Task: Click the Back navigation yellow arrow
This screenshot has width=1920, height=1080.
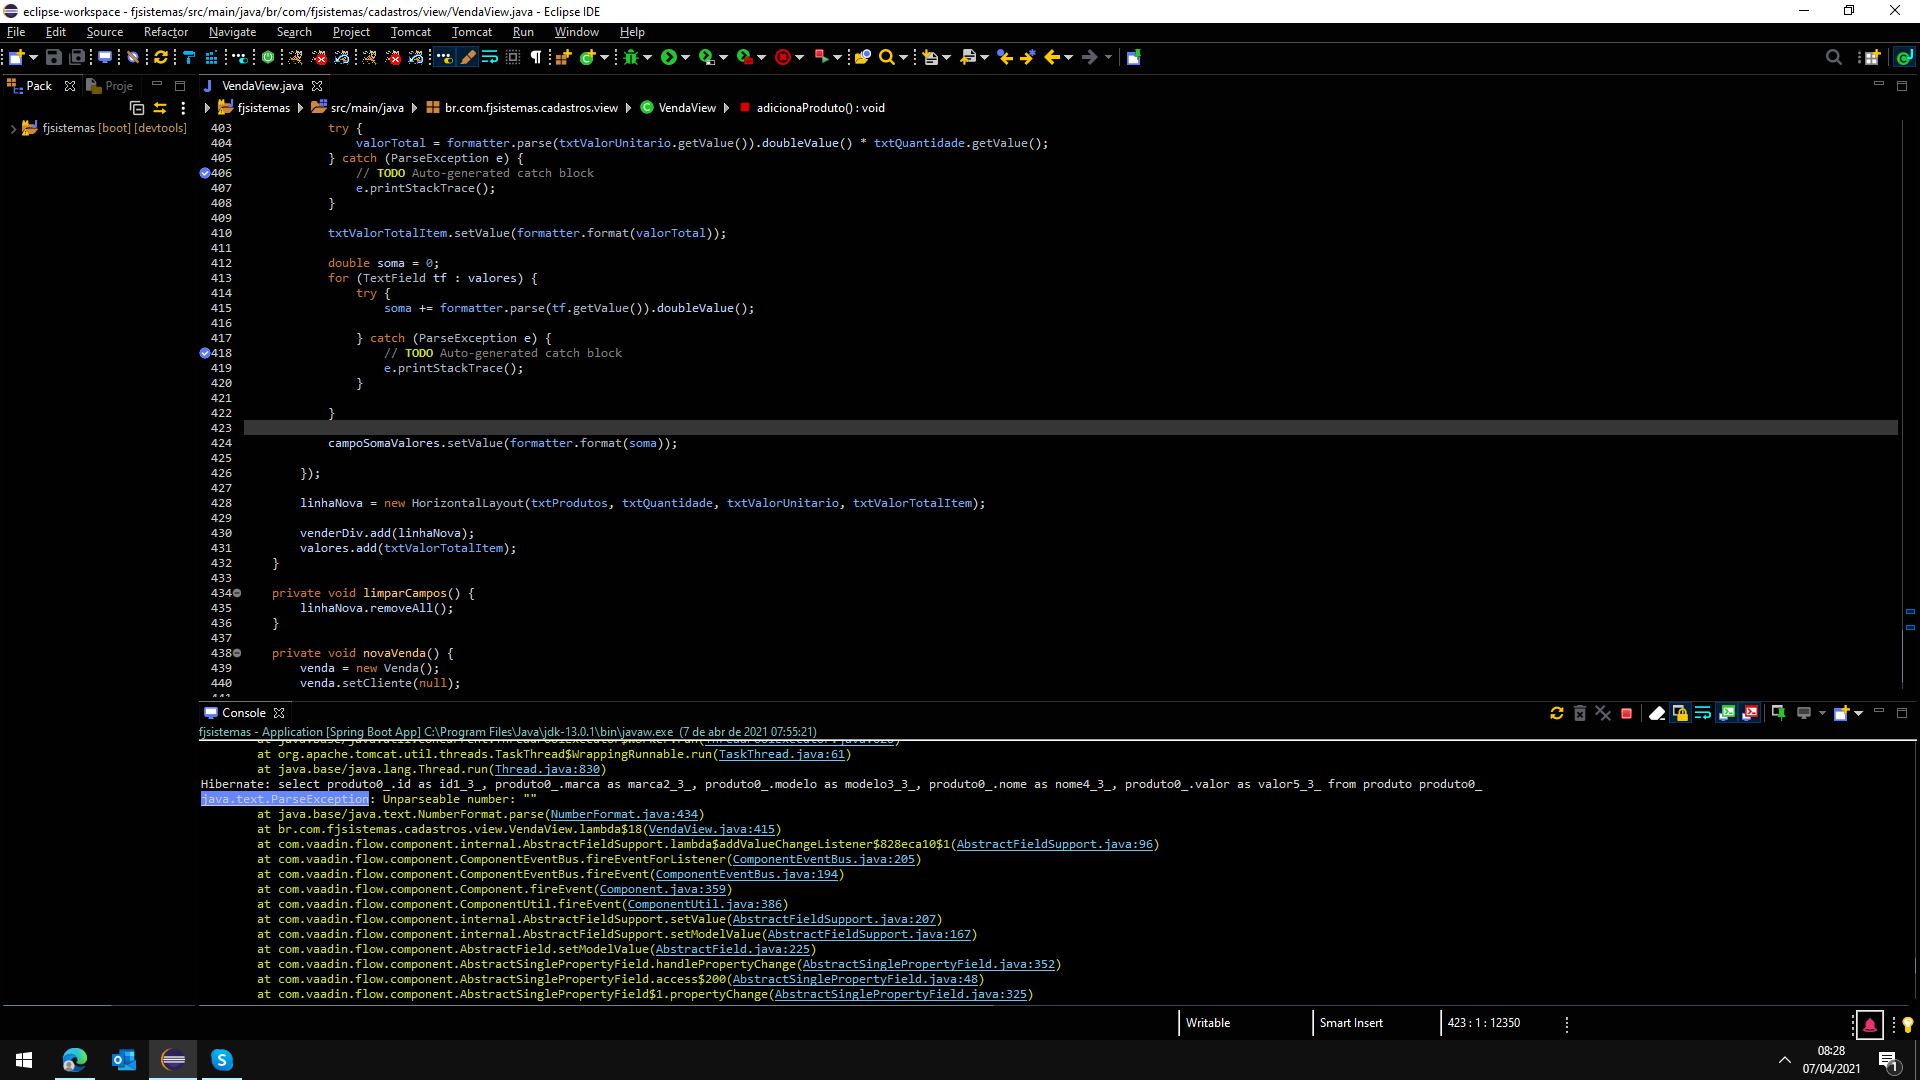Action: coord(1052,57)
